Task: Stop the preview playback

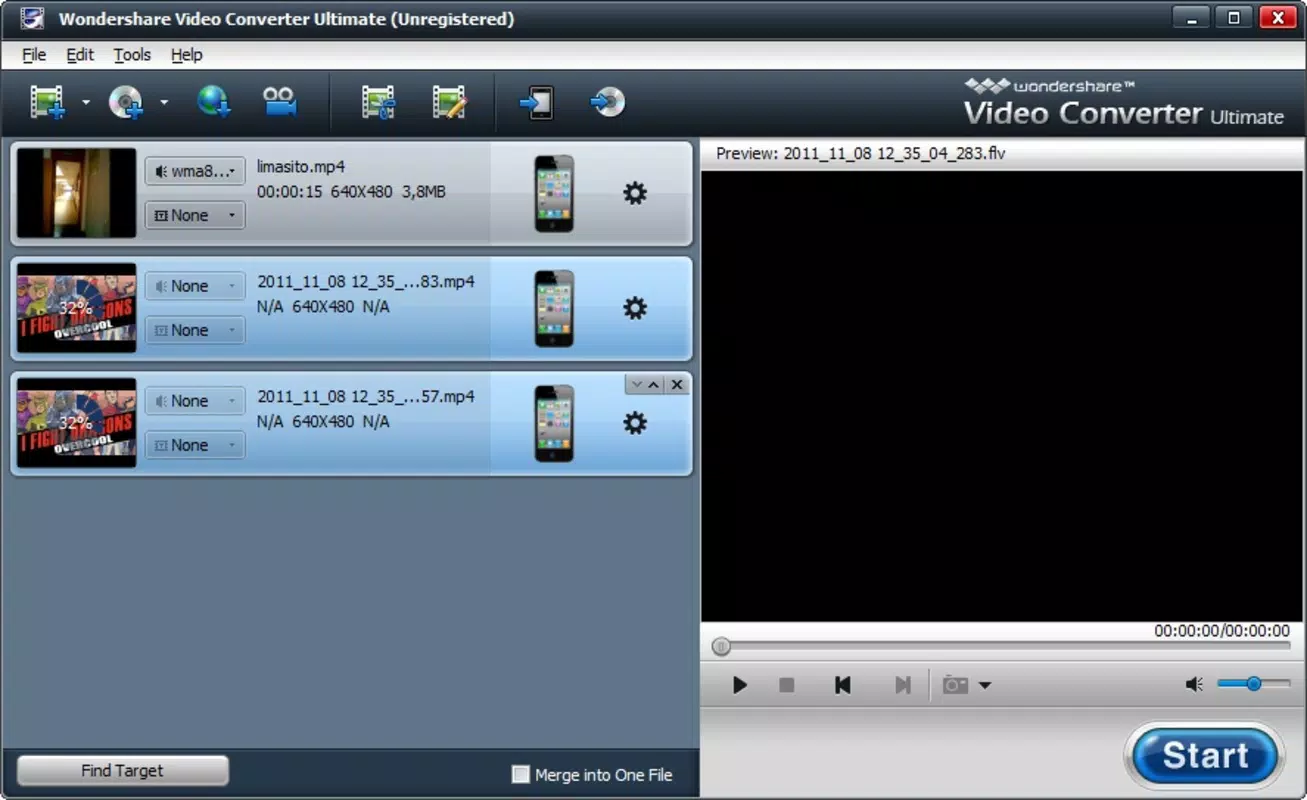Action: (x=787, y=685)
